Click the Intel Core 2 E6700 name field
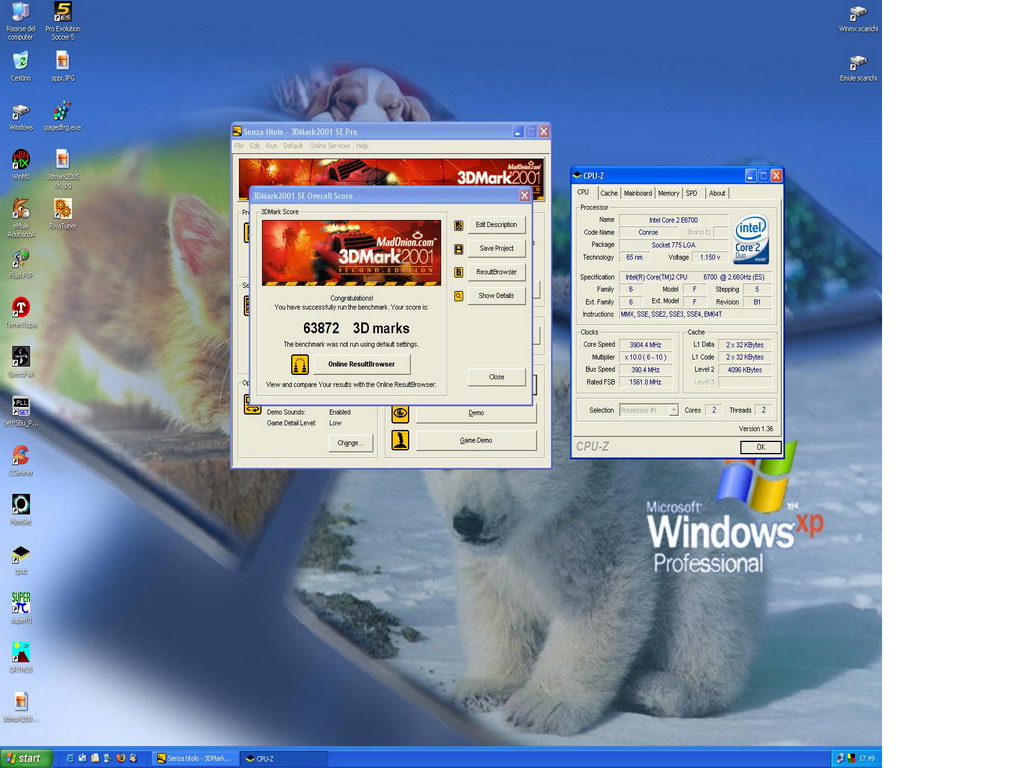 (x=673, y=220)
